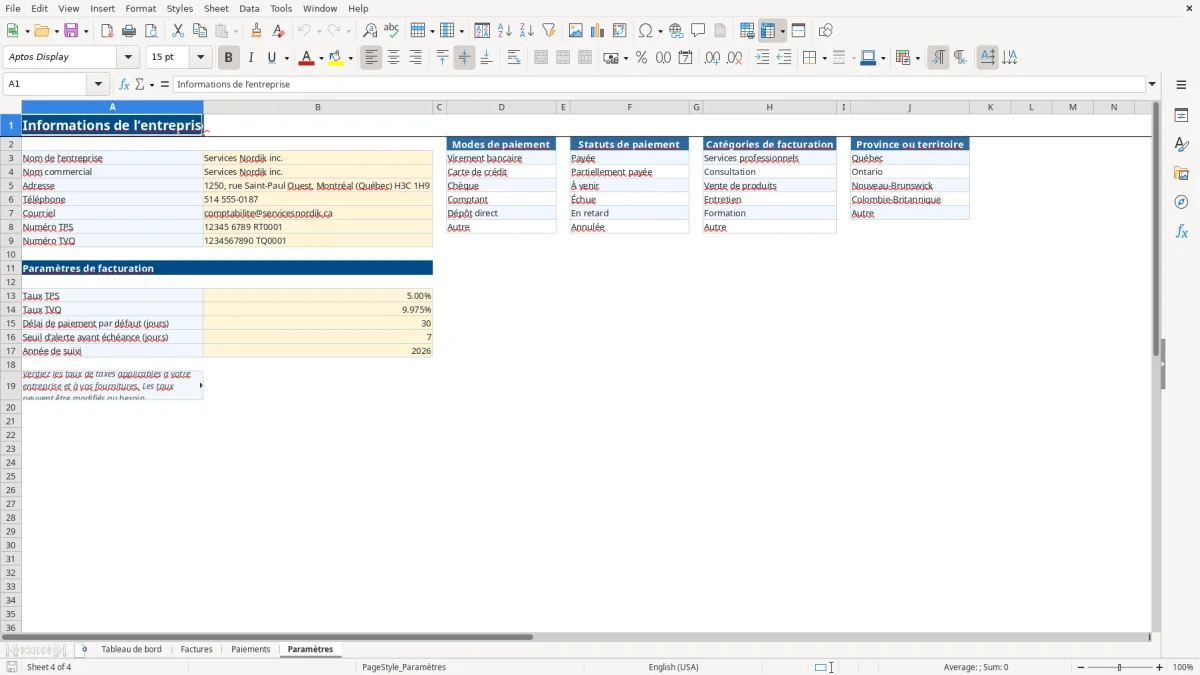Apply yellow background color
The height and width of the screenshot is (675, 1200).
[x=336, y=58]
